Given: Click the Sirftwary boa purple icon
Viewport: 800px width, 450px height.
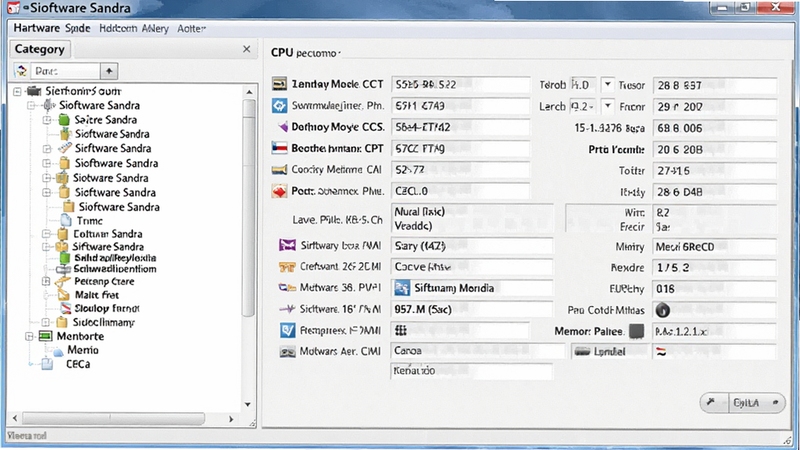Looking at the screenshot, I should click(287, 245).
